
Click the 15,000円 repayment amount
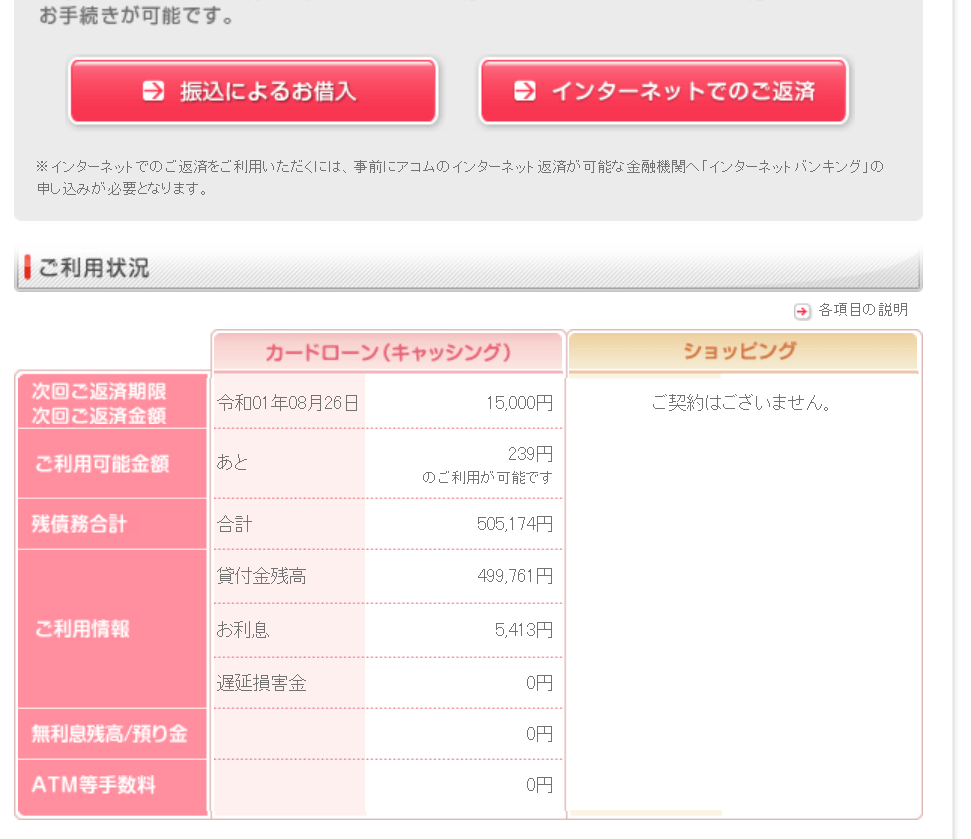[x=520, y=403]
